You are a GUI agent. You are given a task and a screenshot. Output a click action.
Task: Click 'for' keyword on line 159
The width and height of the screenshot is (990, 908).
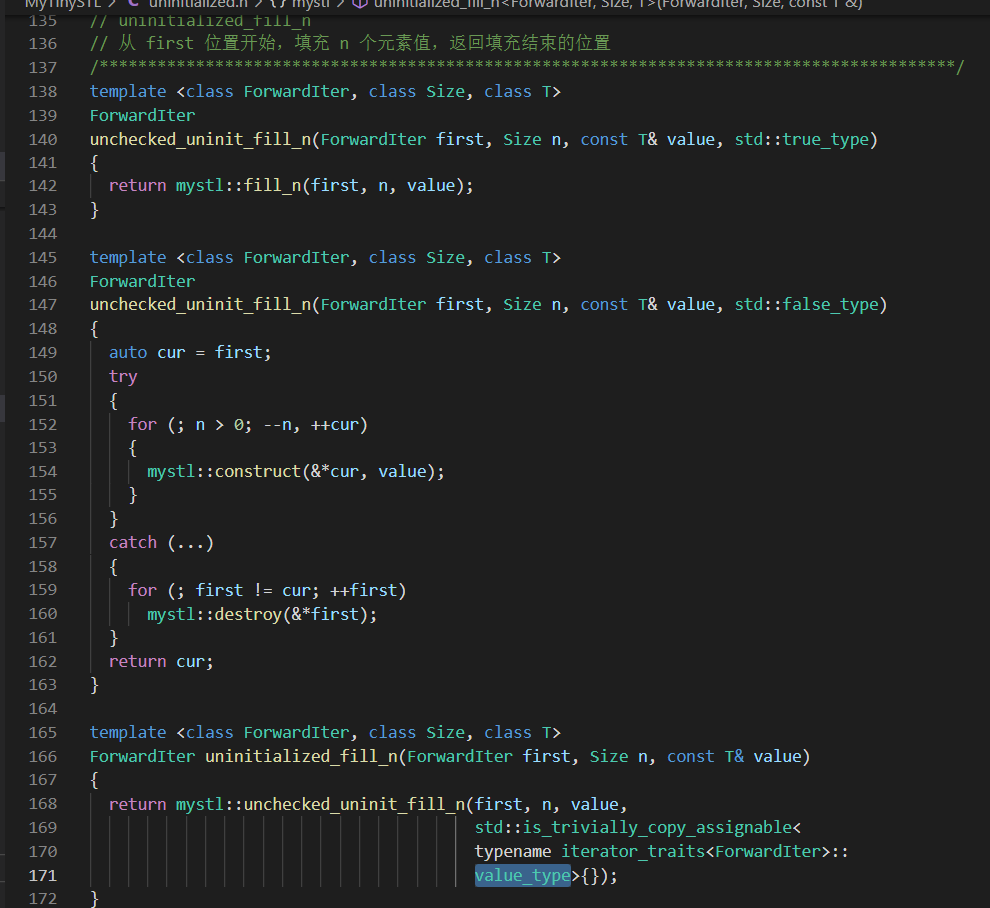[143, 590]
